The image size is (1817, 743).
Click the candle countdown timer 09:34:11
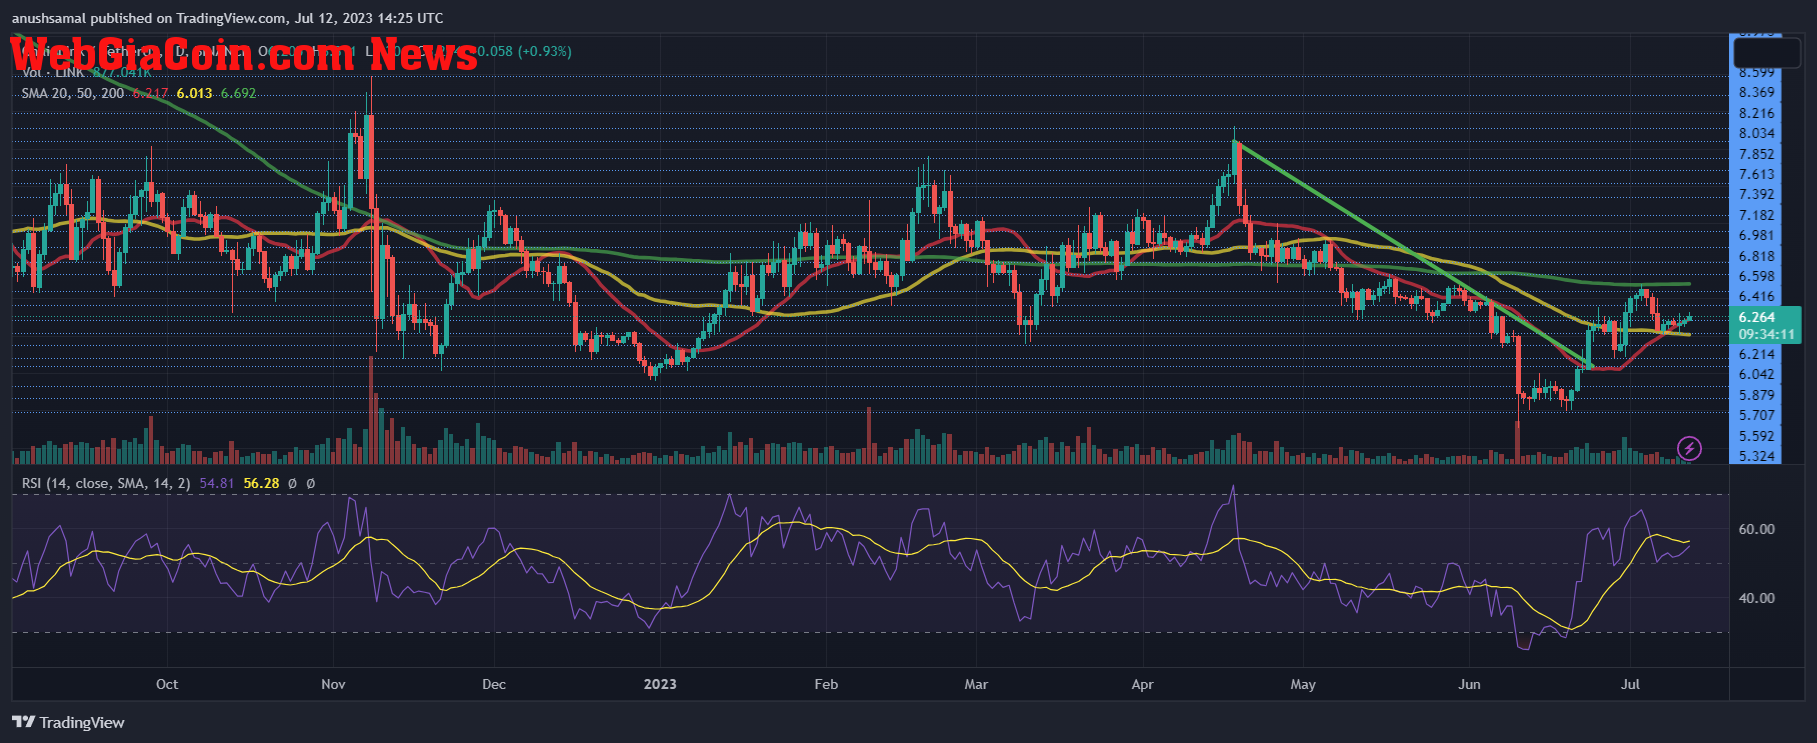click(1766, 334)
